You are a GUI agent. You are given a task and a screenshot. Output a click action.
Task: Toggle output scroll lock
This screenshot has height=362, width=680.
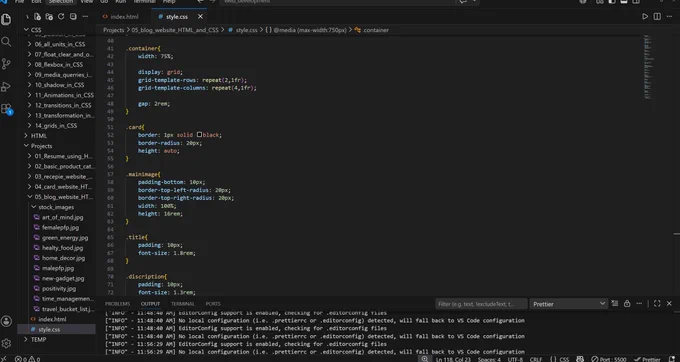pos(627,303)
